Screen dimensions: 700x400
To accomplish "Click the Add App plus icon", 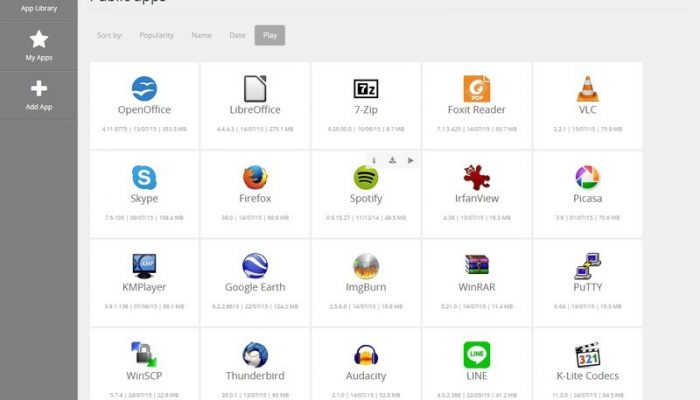I will click(39, 88).
